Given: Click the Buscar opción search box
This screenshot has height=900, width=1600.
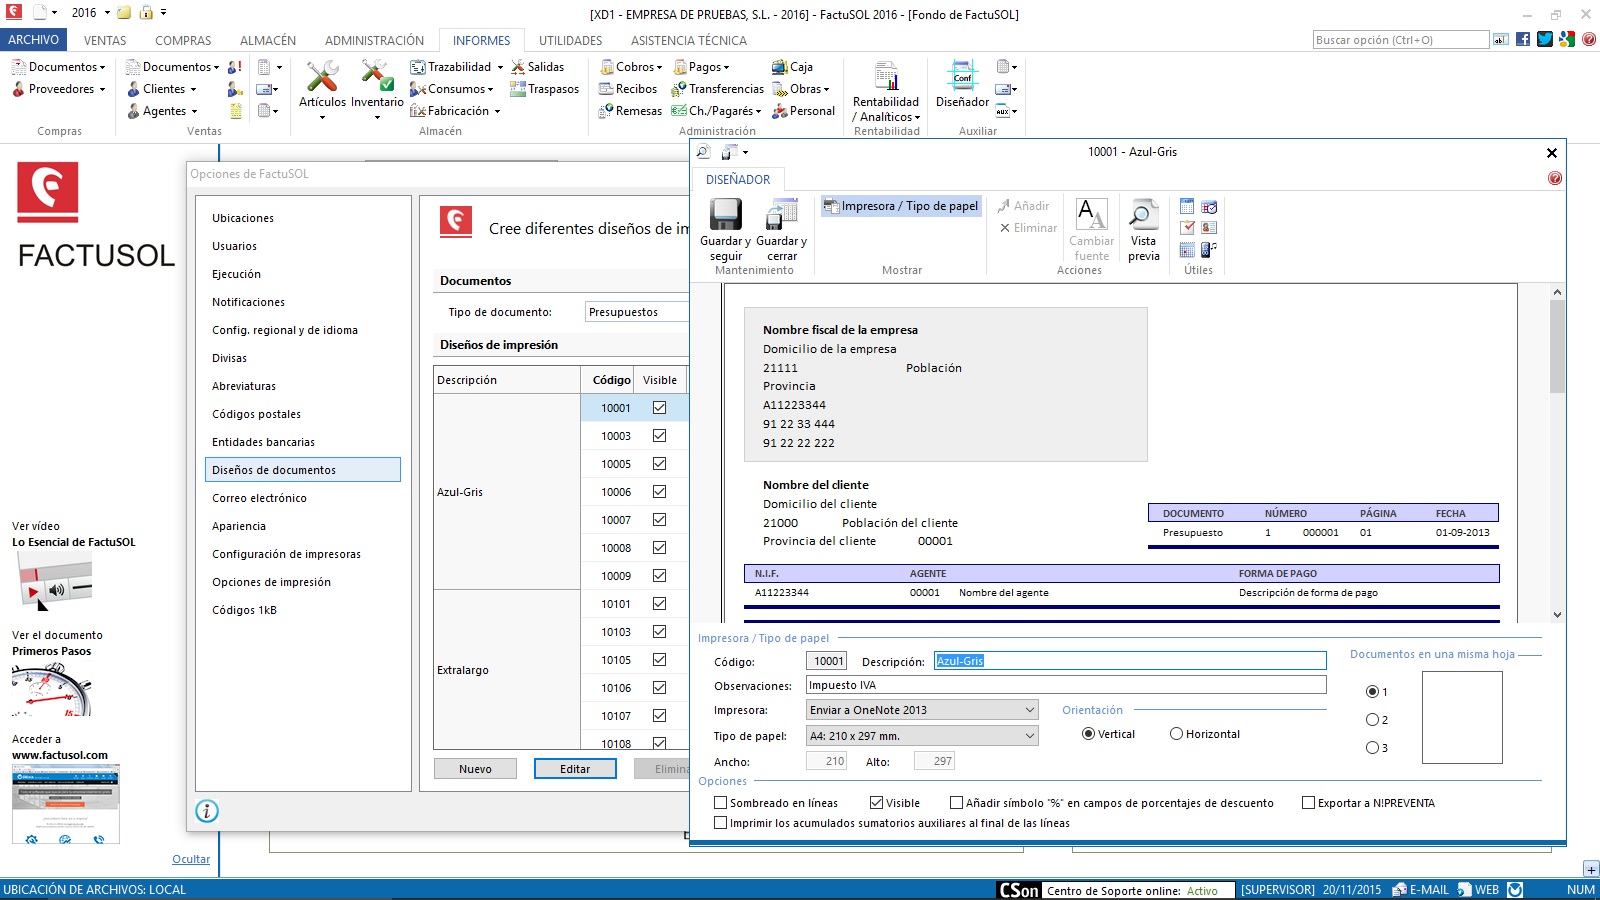Looking at the screenshot, I should 1401,40.
